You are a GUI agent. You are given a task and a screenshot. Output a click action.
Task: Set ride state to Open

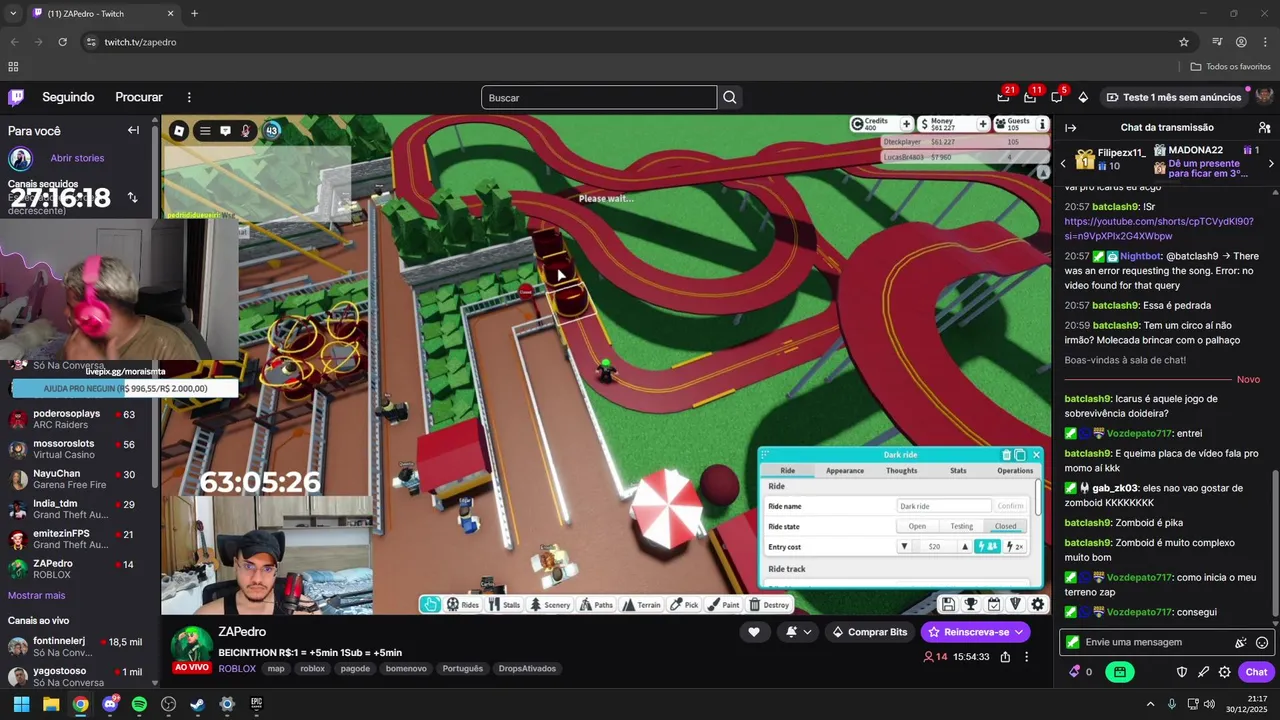click(917, 526)
